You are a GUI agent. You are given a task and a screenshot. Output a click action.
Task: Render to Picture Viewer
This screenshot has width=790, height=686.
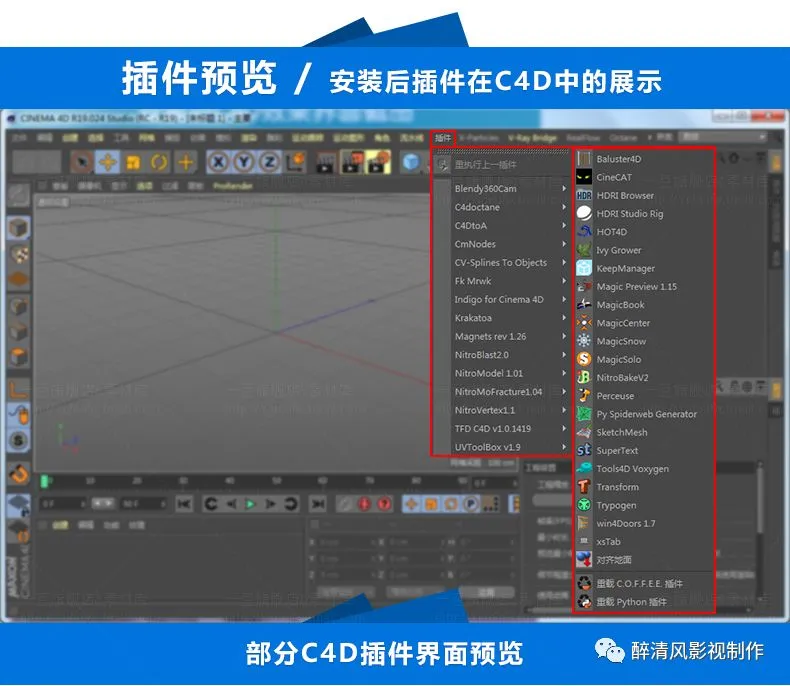(352, 162)
